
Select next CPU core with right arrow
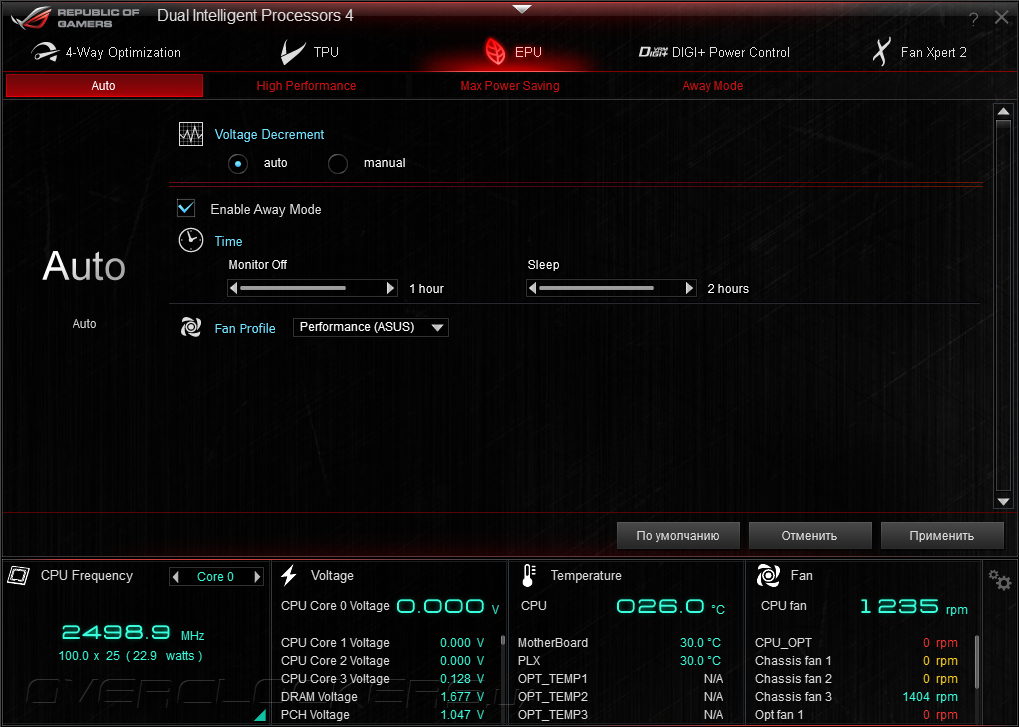point(257,577)
